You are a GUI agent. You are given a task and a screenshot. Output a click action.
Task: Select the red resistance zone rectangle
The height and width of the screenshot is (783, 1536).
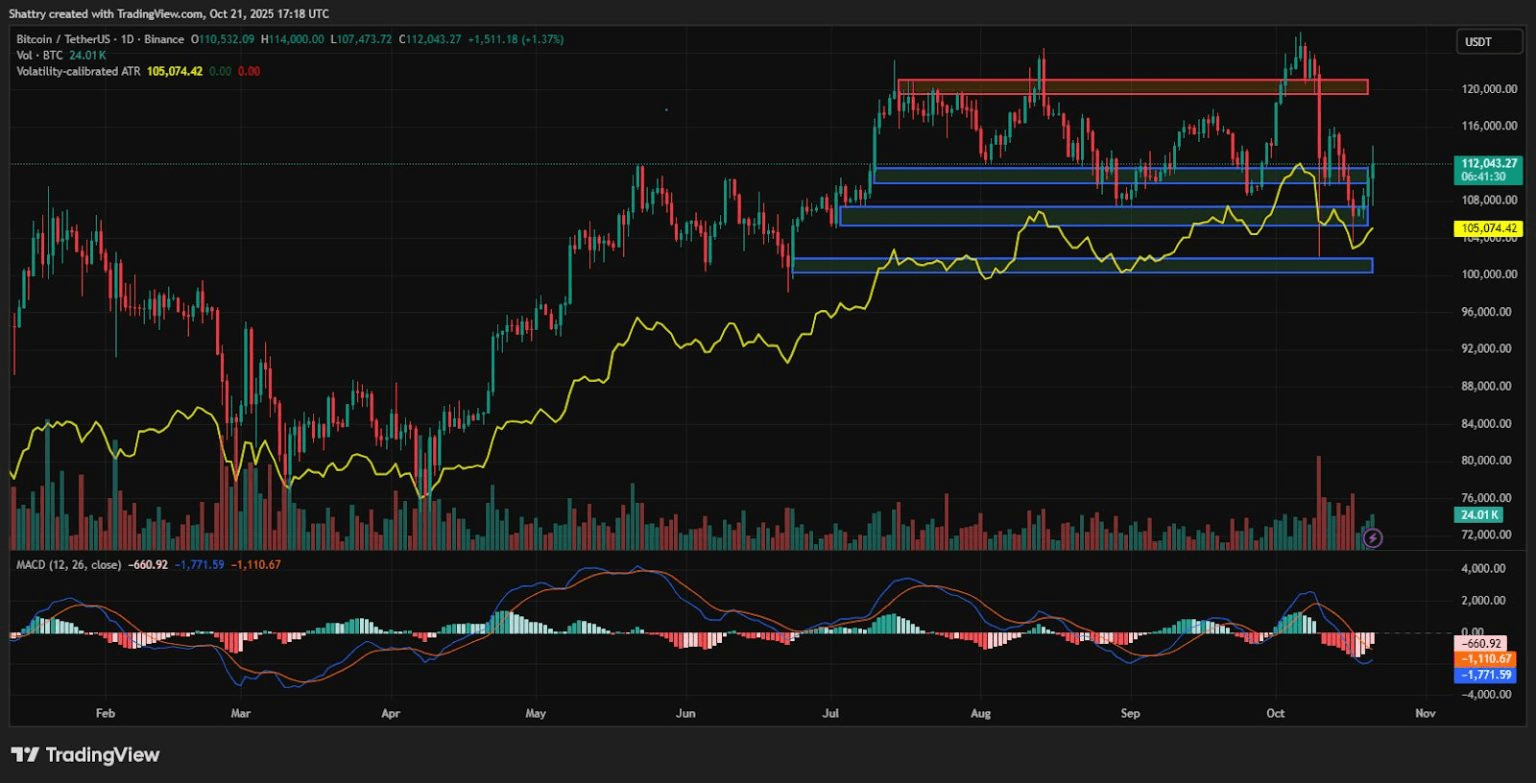tap(1132, 87)
